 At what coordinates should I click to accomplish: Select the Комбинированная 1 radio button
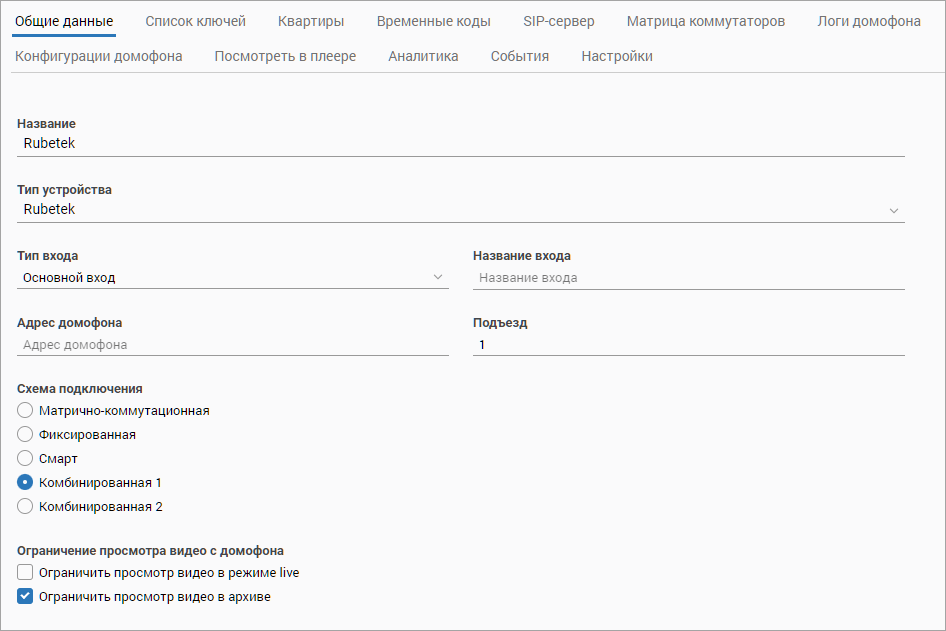pyautogui.click(x=26, y=482)
